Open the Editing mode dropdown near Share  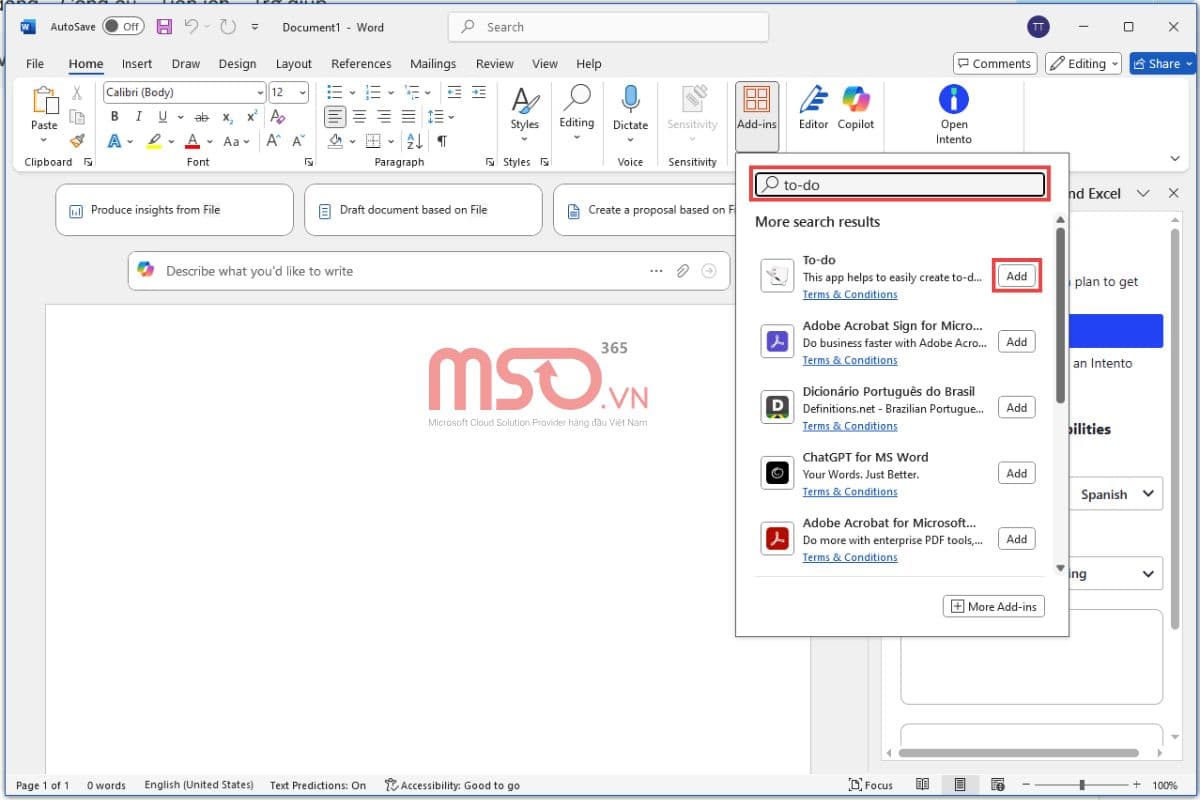click(1083, 63)
